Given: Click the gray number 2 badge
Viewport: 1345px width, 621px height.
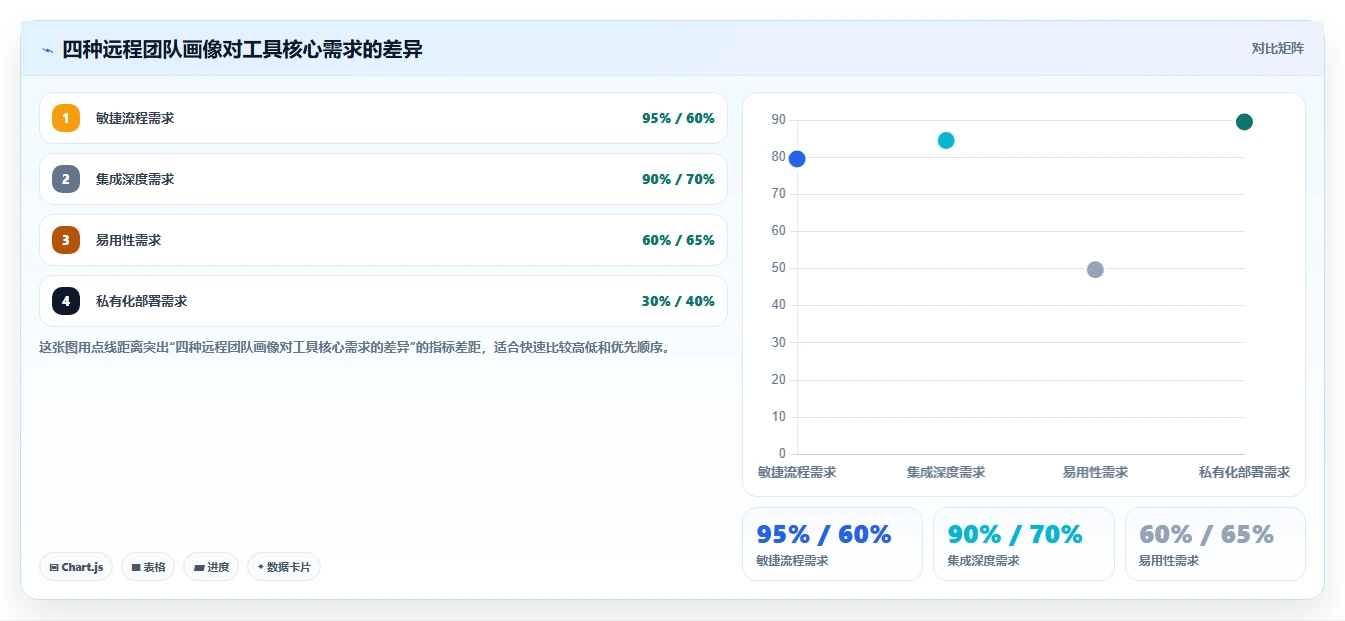Looking at the screenshot, I should coord(66,179).
